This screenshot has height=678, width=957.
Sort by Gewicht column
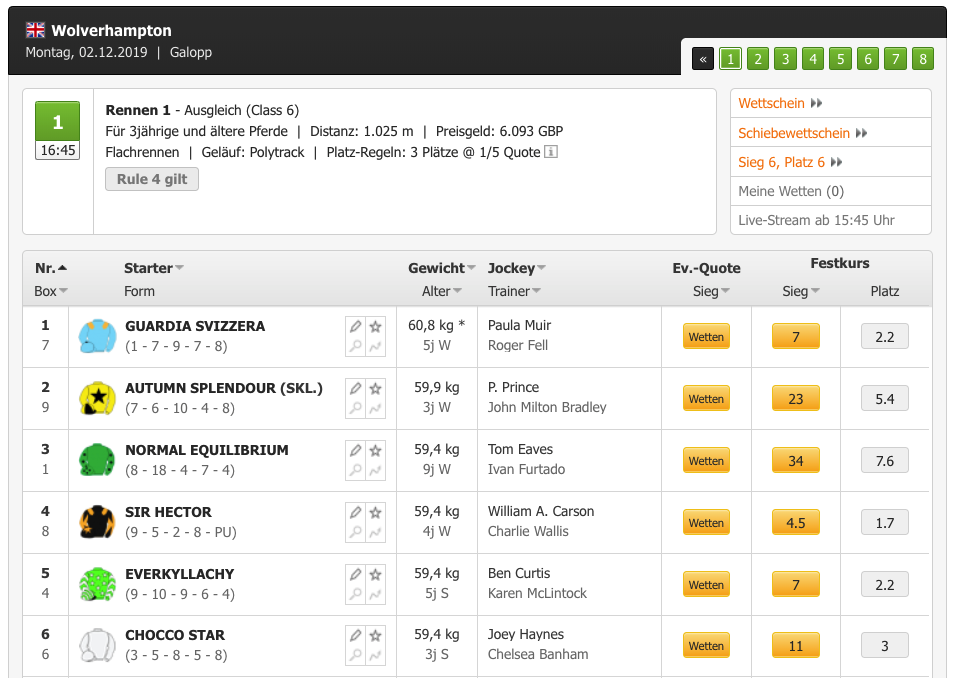(442, 268)
